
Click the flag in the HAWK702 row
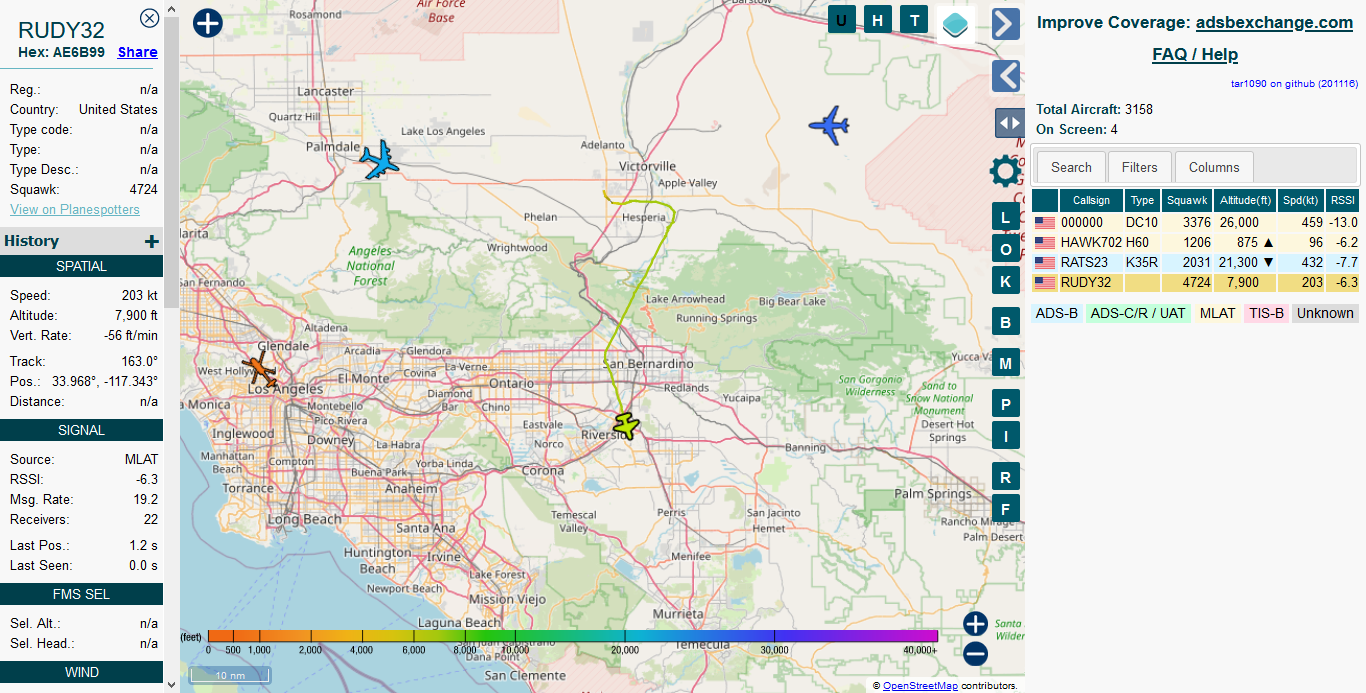[1045, 242]
